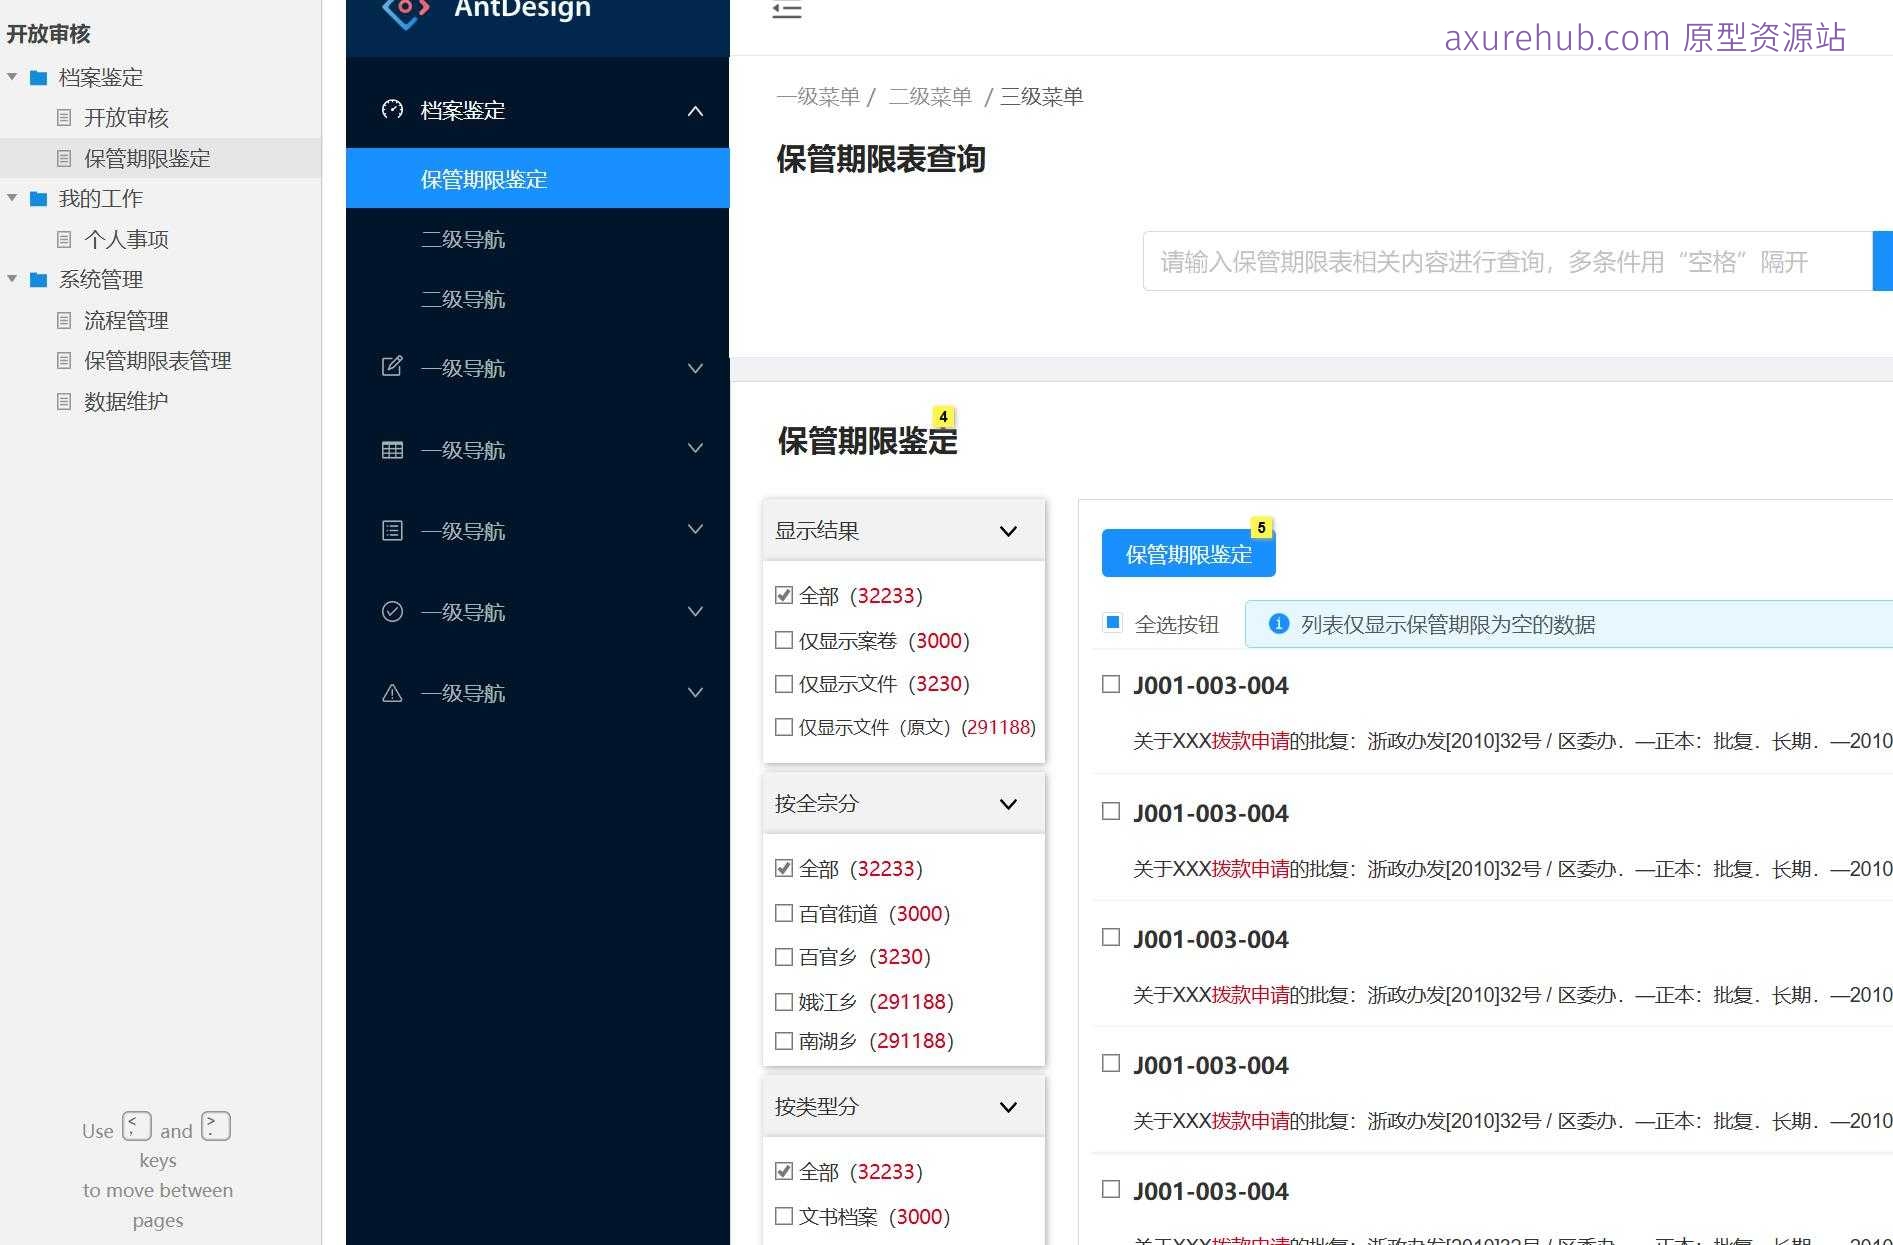The width and height of the screenshot is (1893, 1245).
Task: Collapse the 档案鉴定 navigation group
Action: point(695,110)
